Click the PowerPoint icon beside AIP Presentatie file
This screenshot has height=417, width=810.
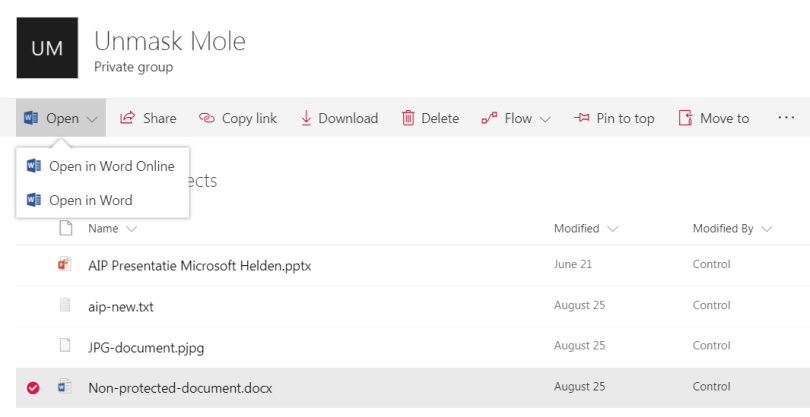(65, 265)
